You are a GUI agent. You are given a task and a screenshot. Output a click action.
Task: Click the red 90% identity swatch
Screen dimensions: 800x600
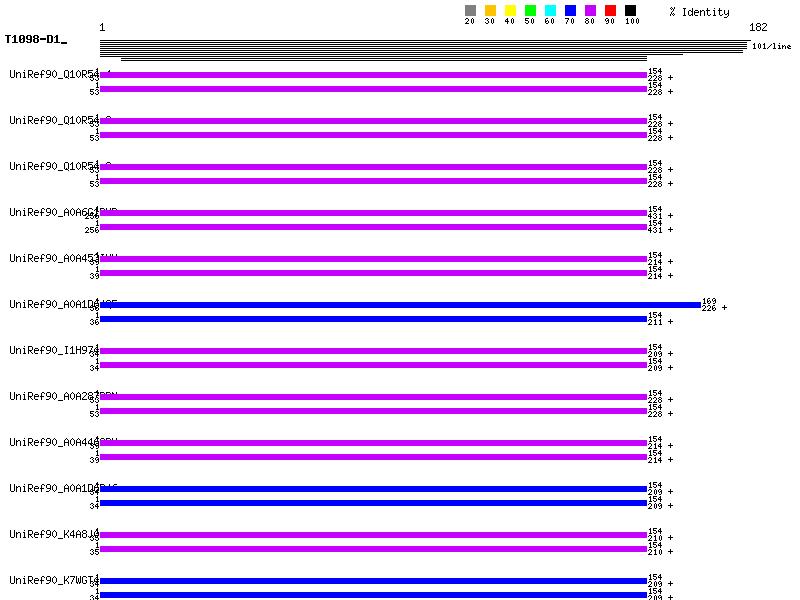pos(610,11)
